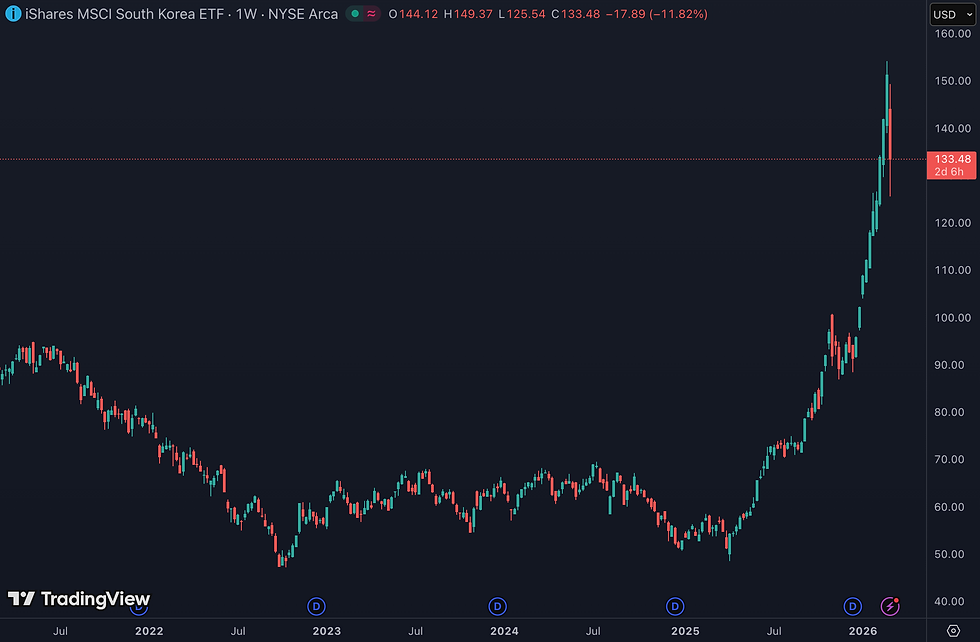Click the 2022 label on the time axis
Image resolution: width=980 pixels, height=642 pixels.
149,631
